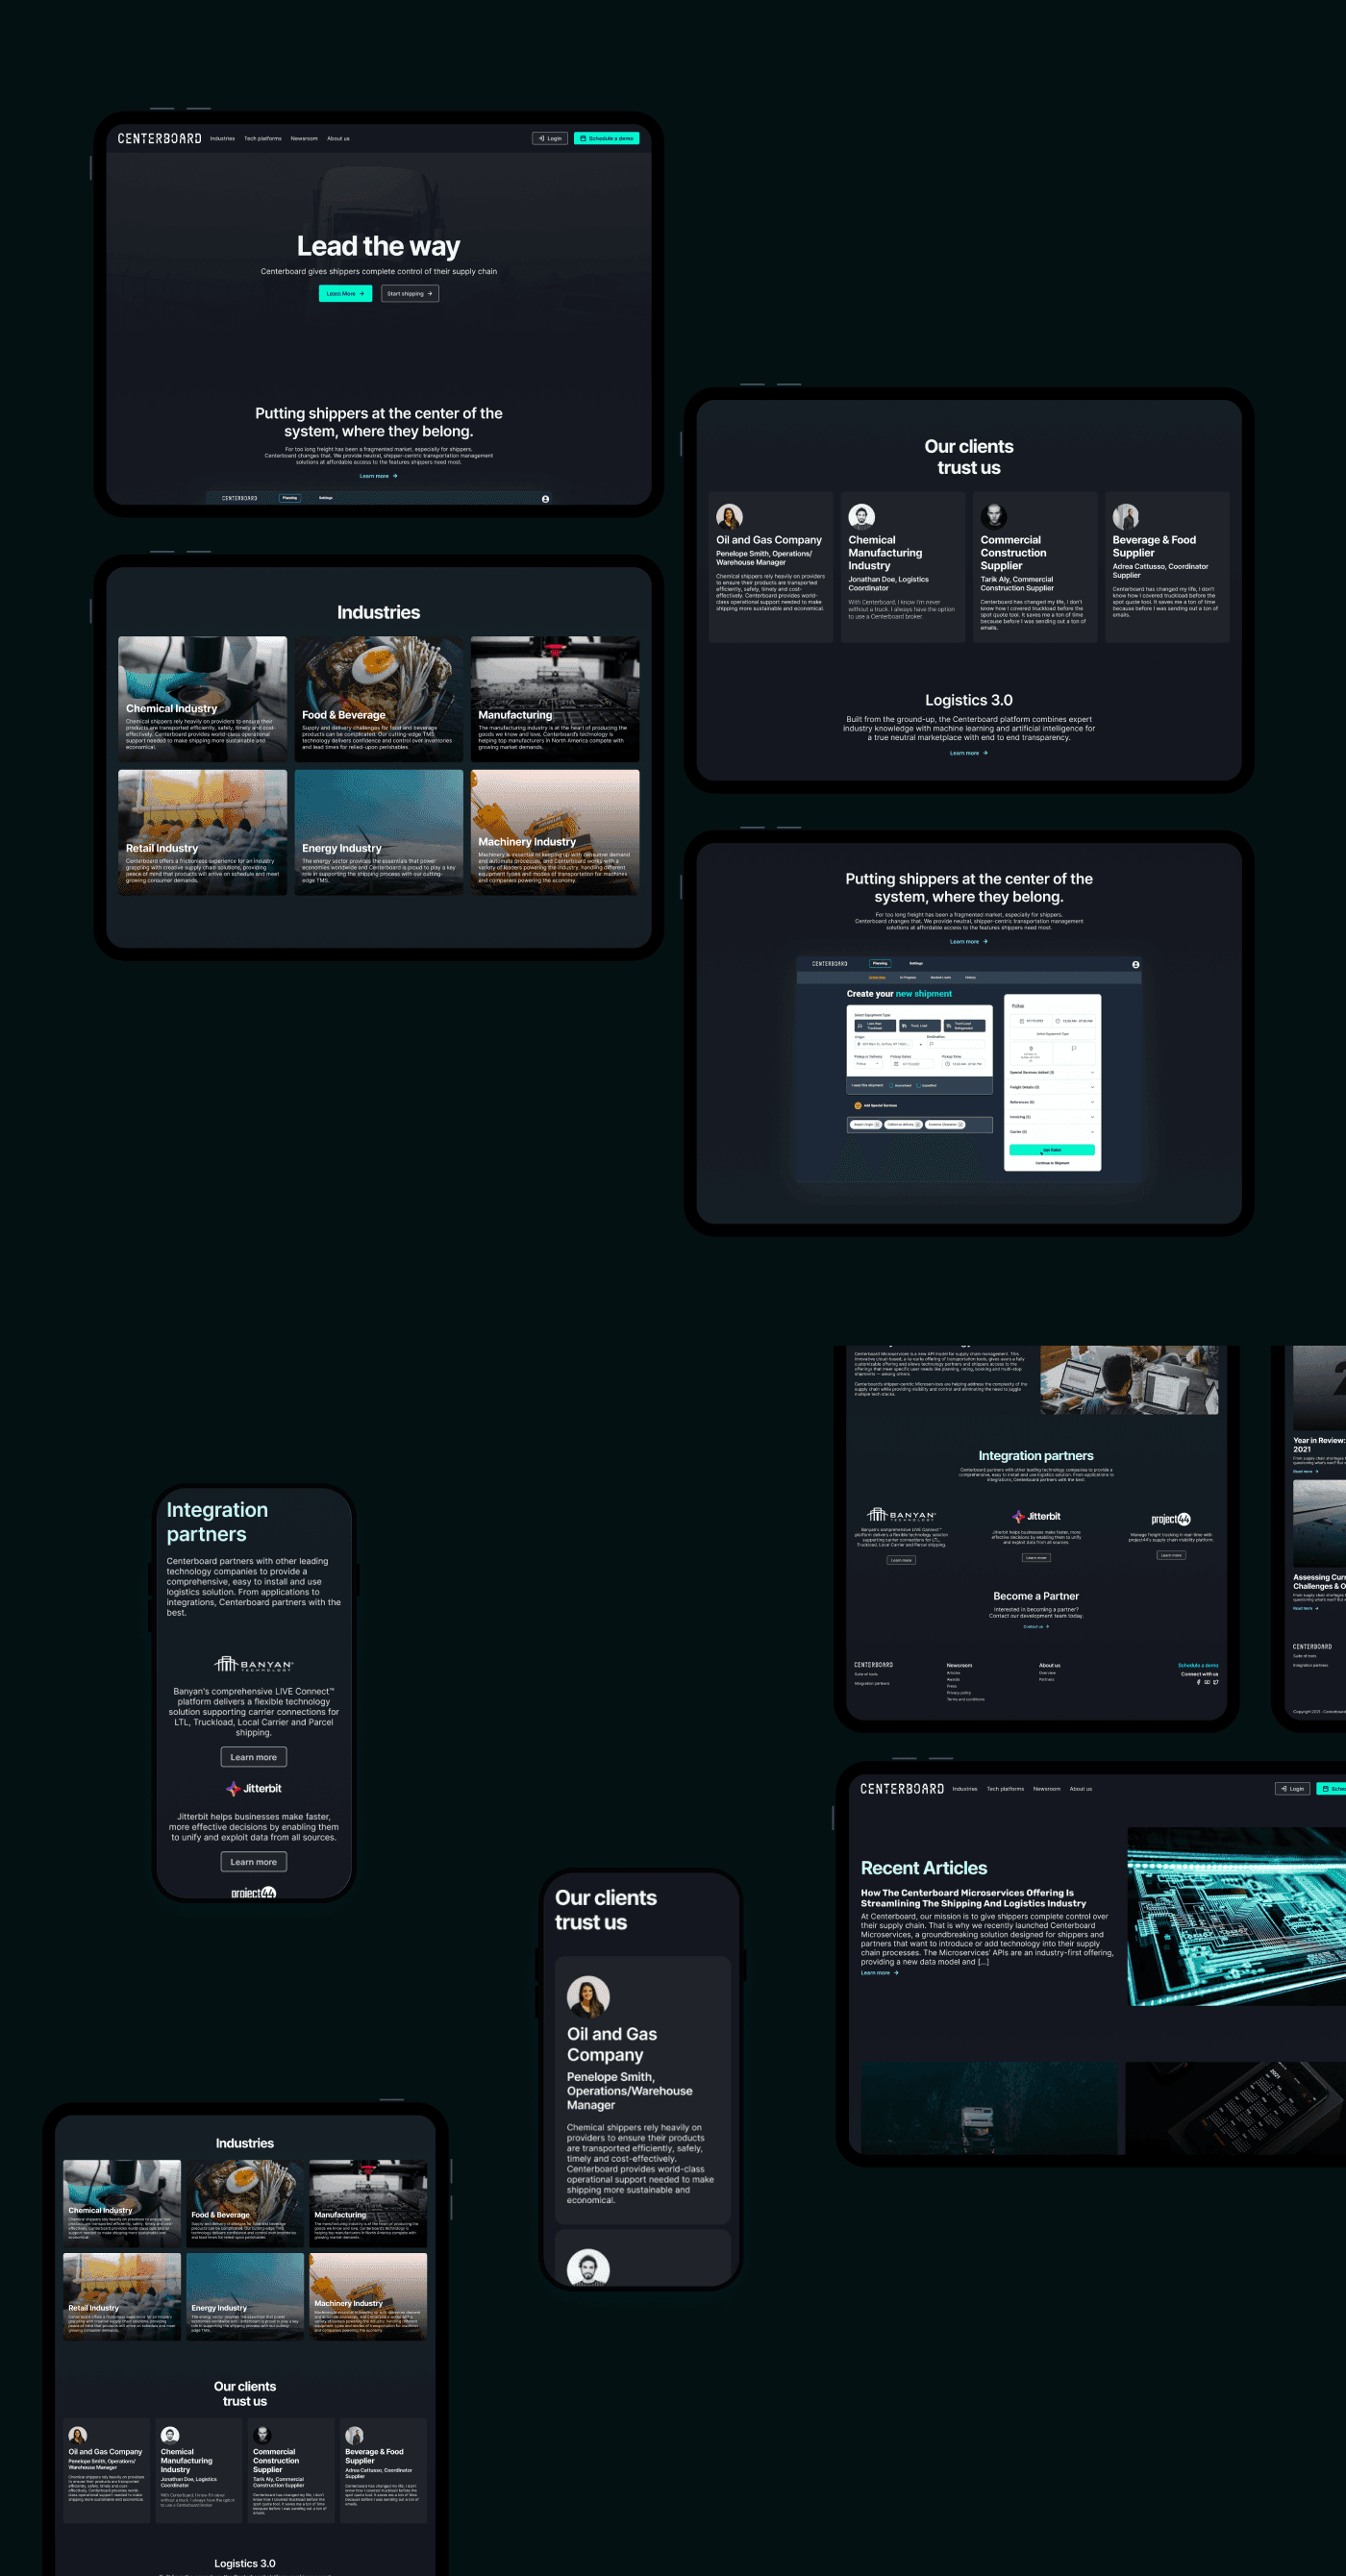This screenshot has height=2576, width=1346.
Task: Click Banyan Technology logo in tablet partners page
Action: [902, 1515]
